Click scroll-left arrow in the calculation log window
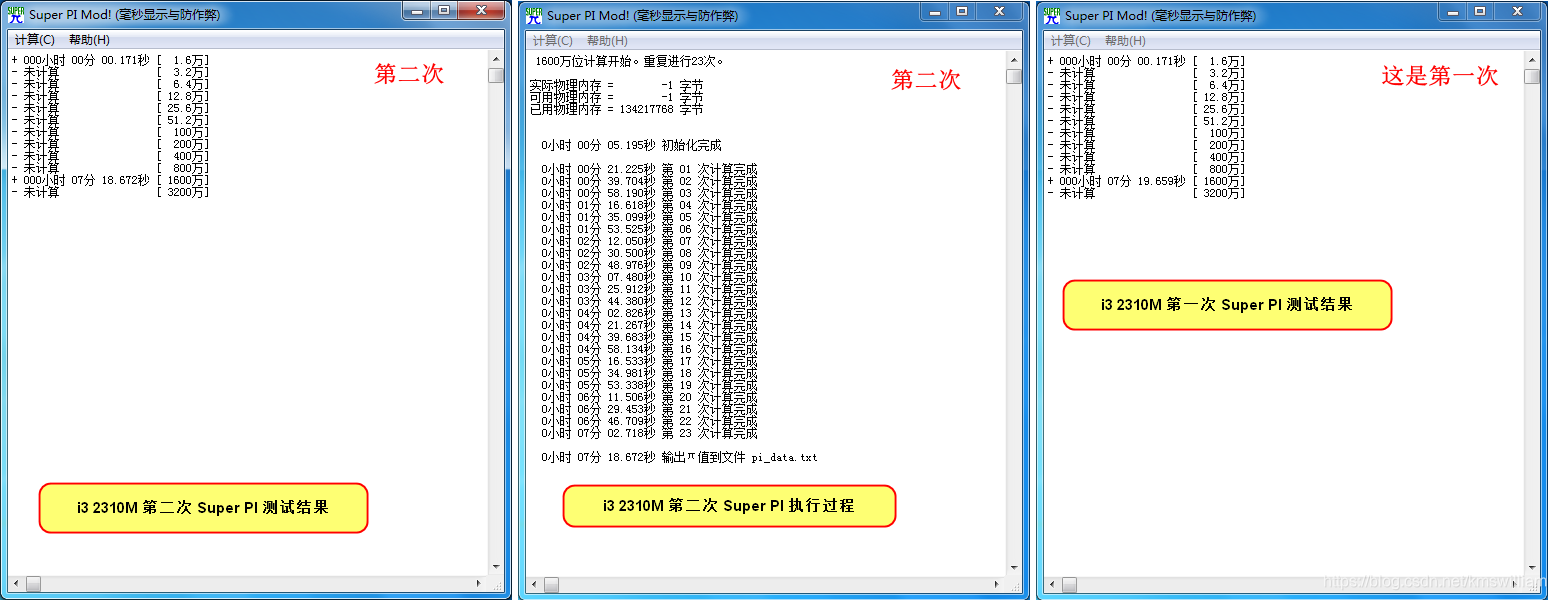 click(x=535, y=583)
